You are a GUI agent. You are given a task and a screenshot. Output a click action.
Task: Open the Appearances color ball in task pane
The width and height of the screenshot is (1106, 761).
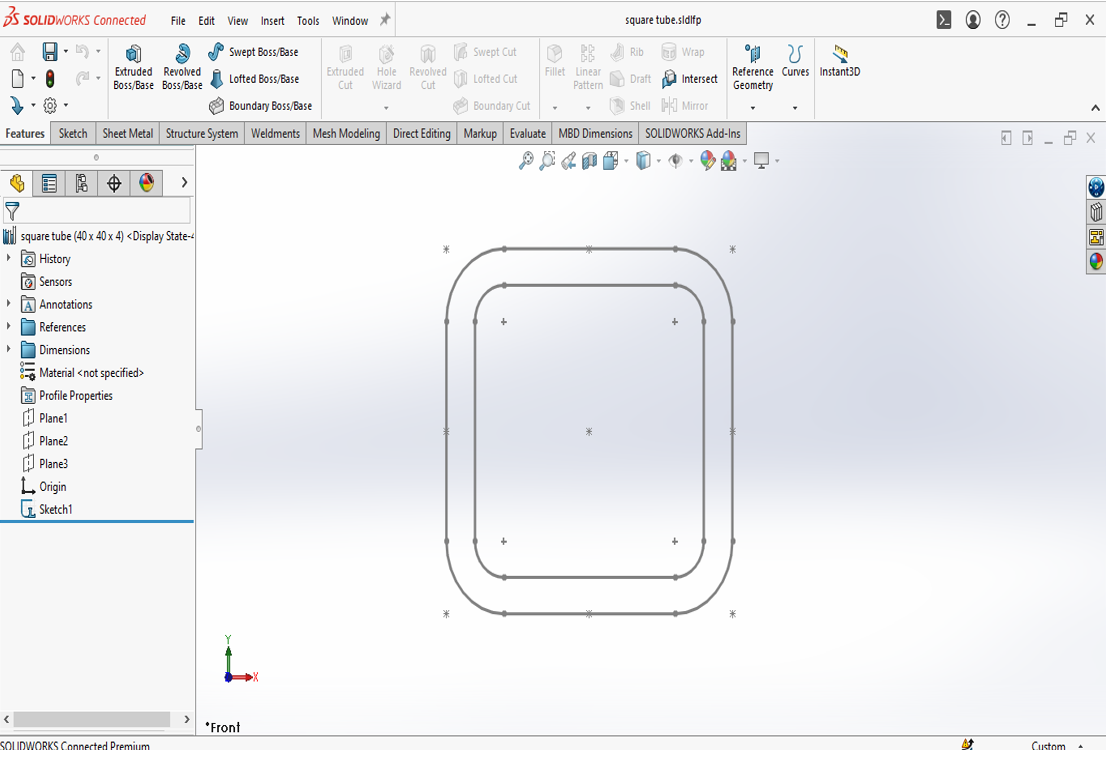(x=1096, y=262)
